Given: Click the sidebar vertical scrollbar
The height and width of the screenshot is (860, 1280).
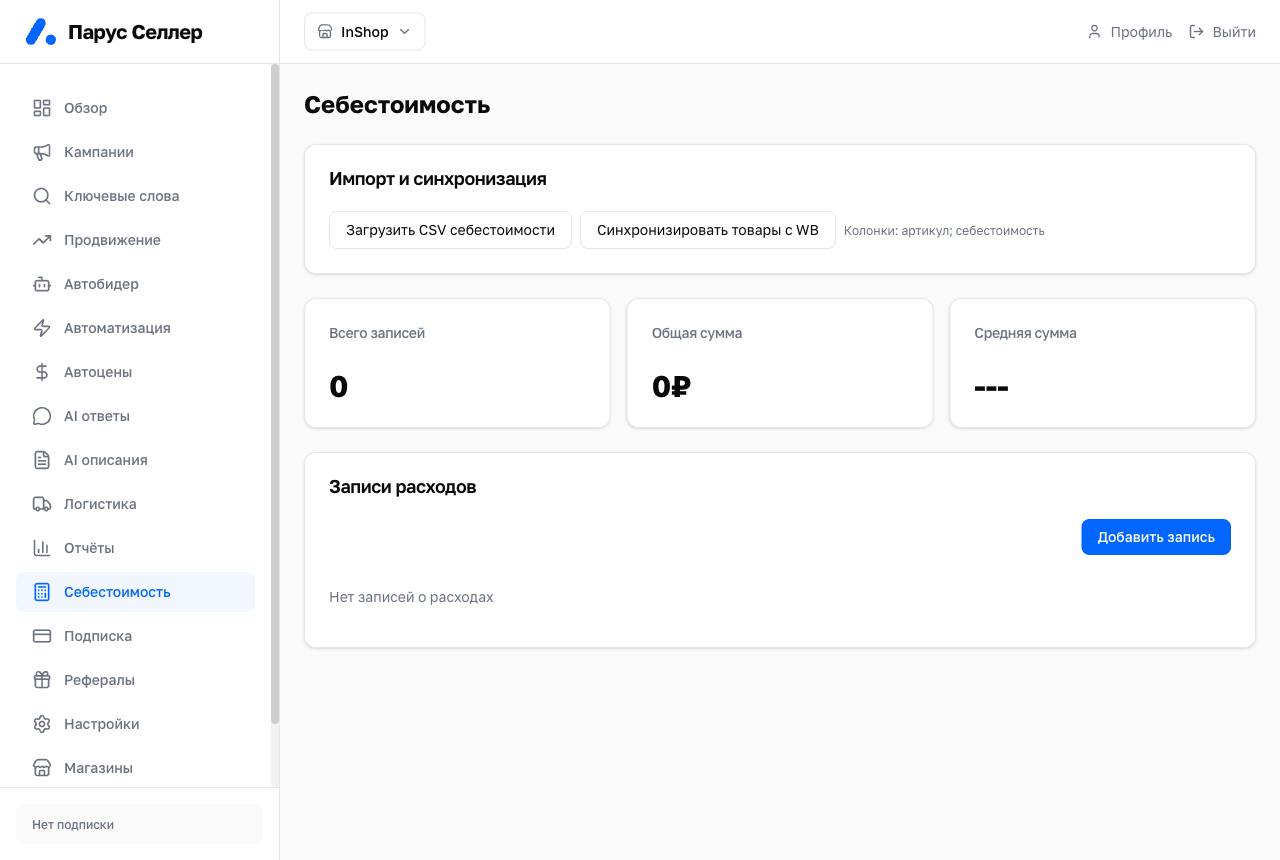Looking at the screenshot, I should click(275, 394).
